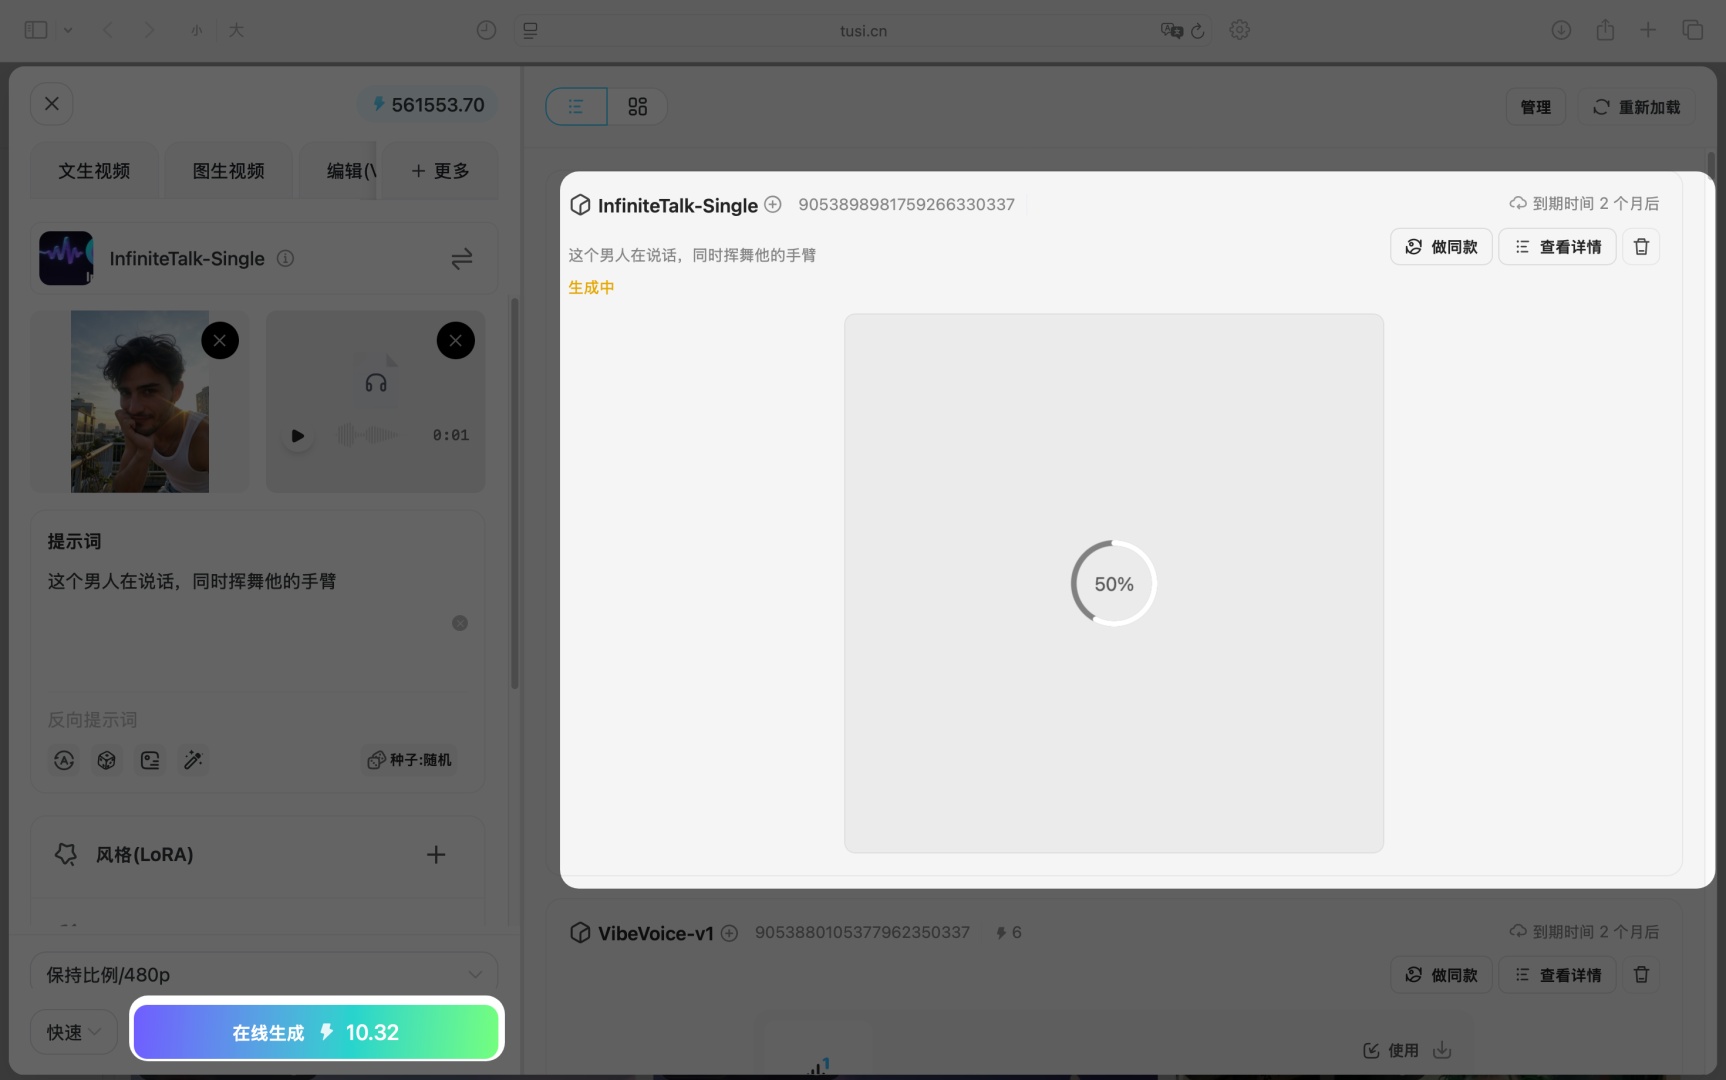1726x1080 pixels.
Task: Remove the uploaded portrait image
Action: tap(220, 341)
